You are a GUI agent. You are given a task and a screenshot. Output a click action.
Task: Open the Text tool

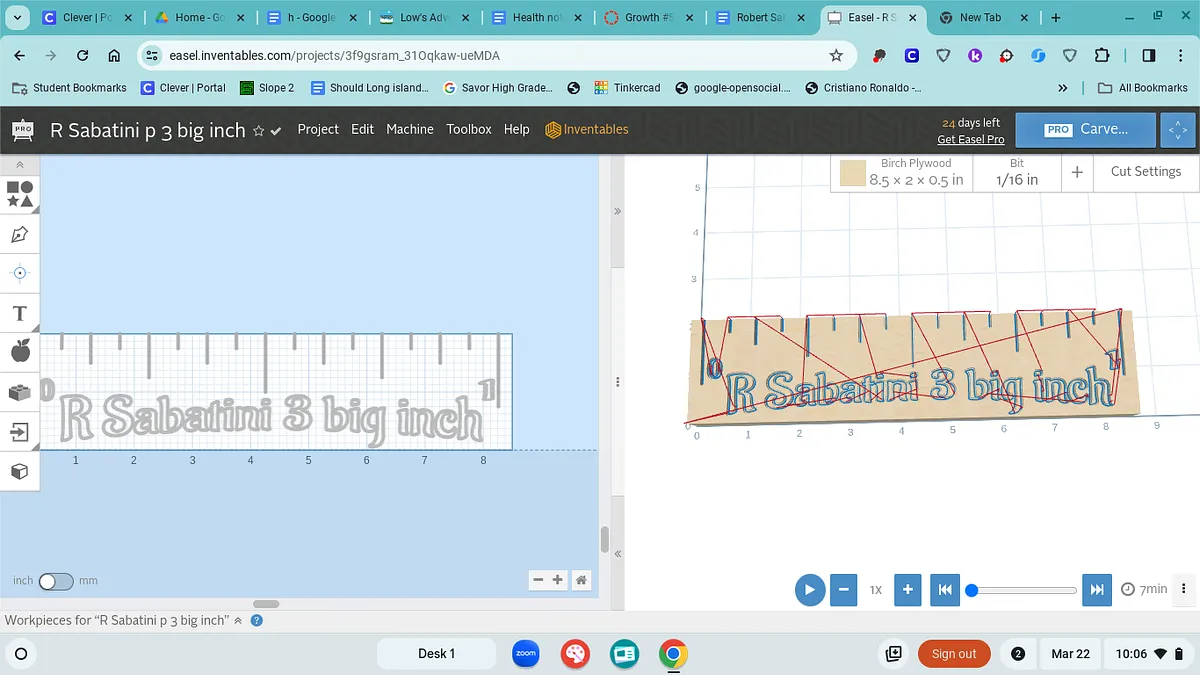pyautogui.click(x=20, y=313)
